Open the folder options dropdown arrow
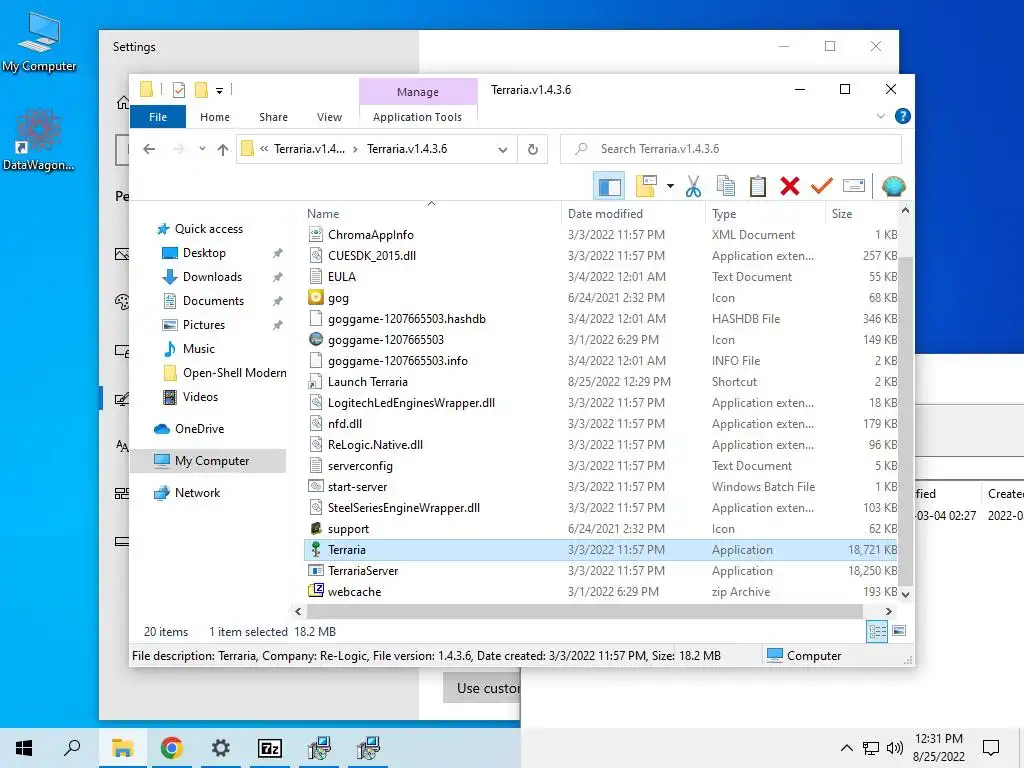The width and height of the screenshot is (1024, 768). tap(670, 187)
